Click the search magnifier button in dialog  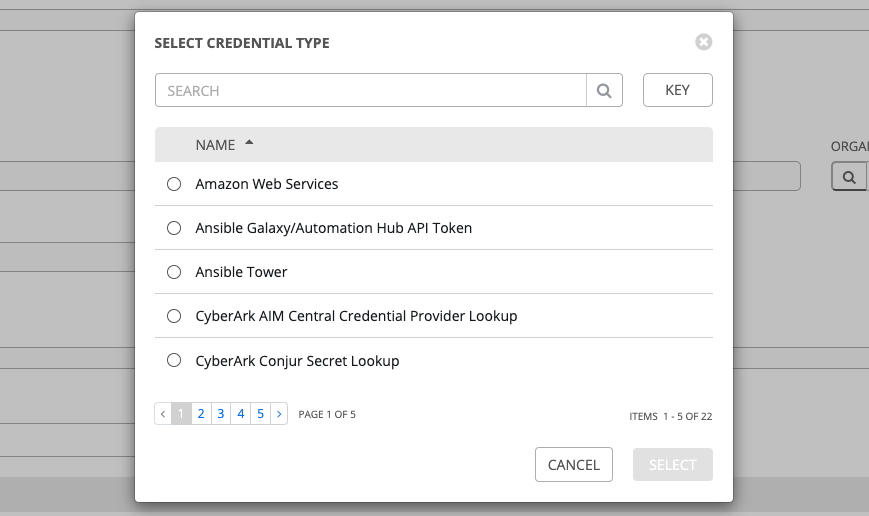pos(604,90)
